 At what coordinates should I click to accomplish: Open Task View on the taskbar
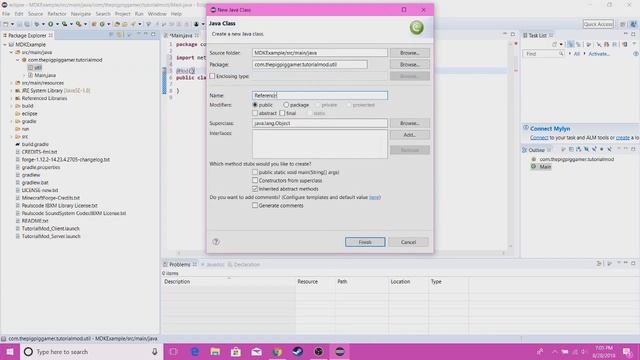pos(173,351)
